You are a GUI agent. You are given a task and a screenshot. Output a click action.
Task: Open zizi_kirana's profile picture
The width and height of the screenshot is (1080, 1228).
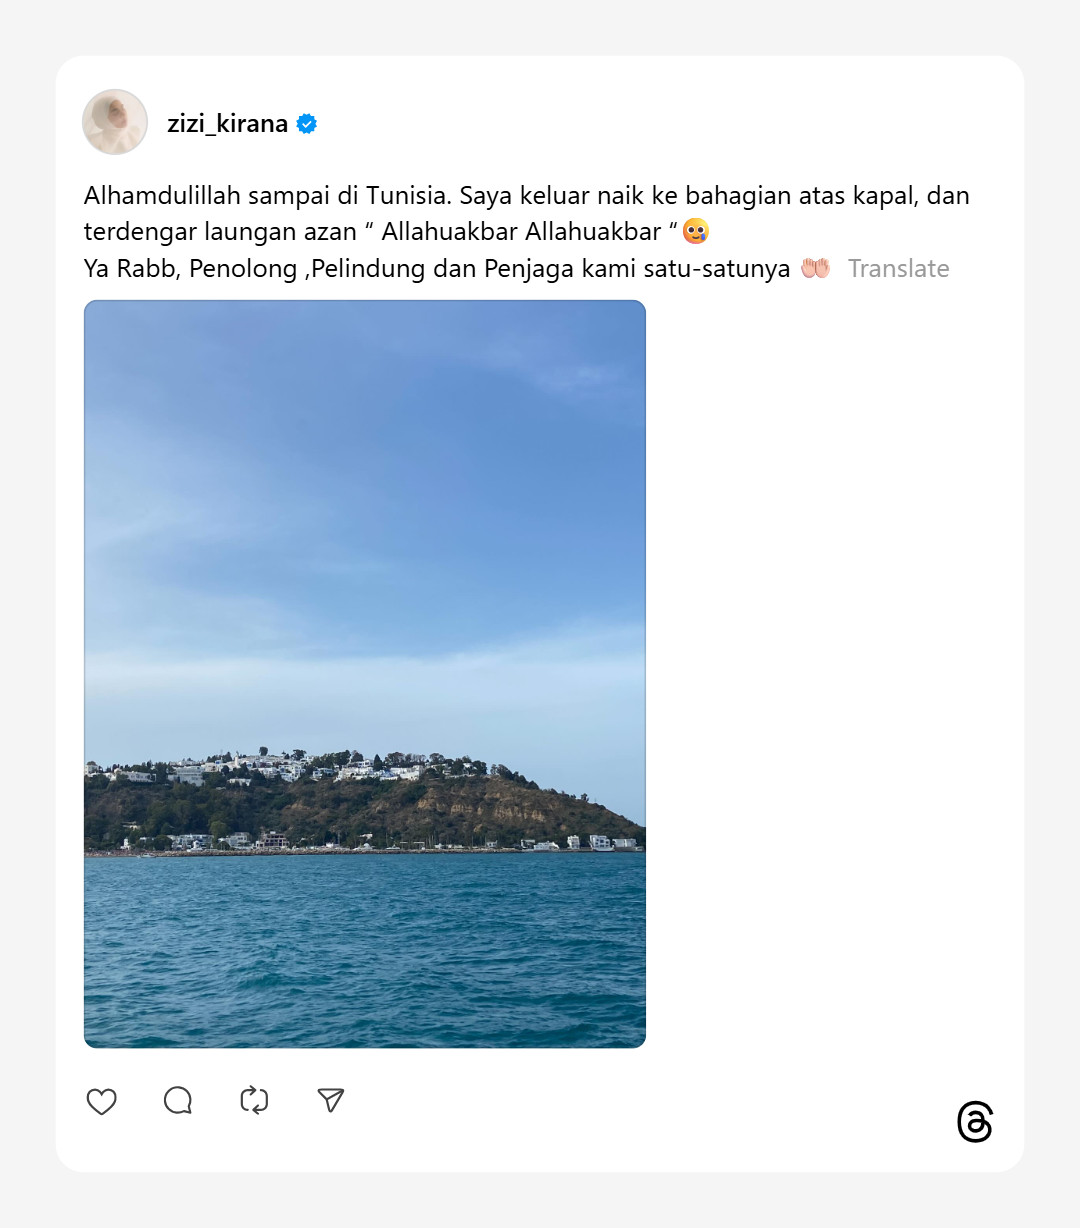[115, 122]
